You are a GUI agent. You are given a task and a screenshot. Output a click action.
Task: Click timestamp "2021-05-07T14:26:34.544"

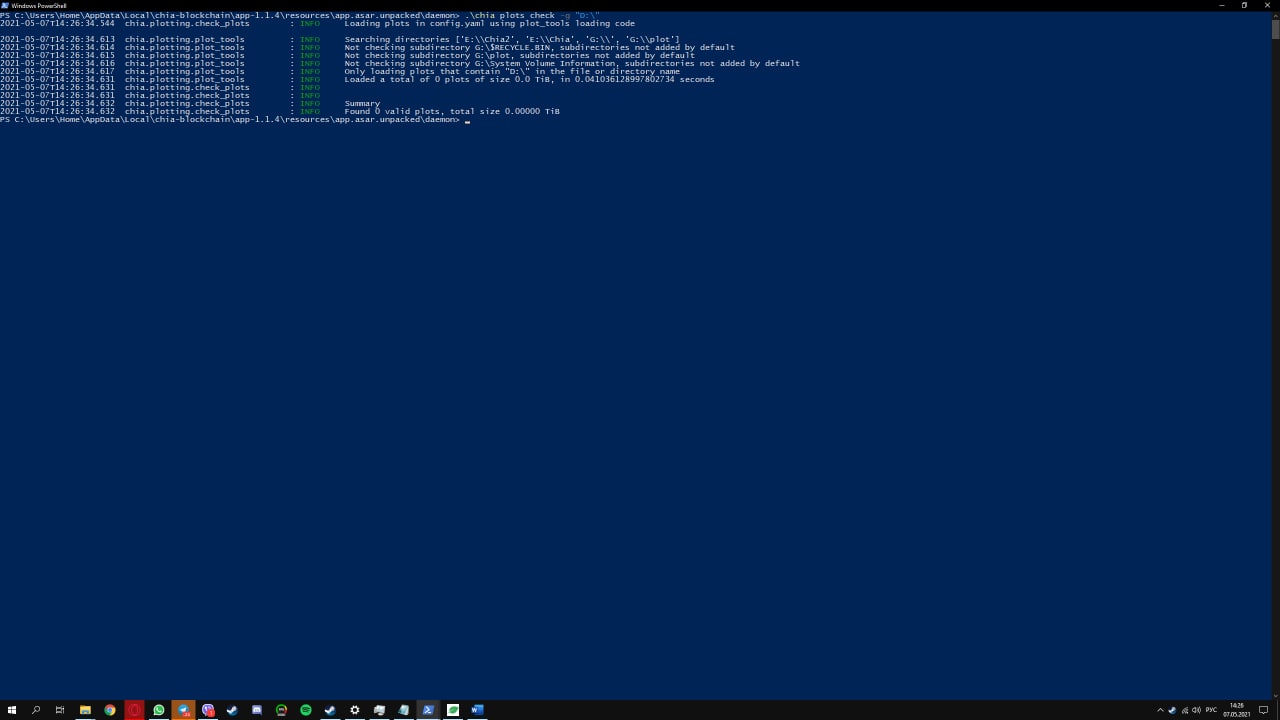click(57, 23)
